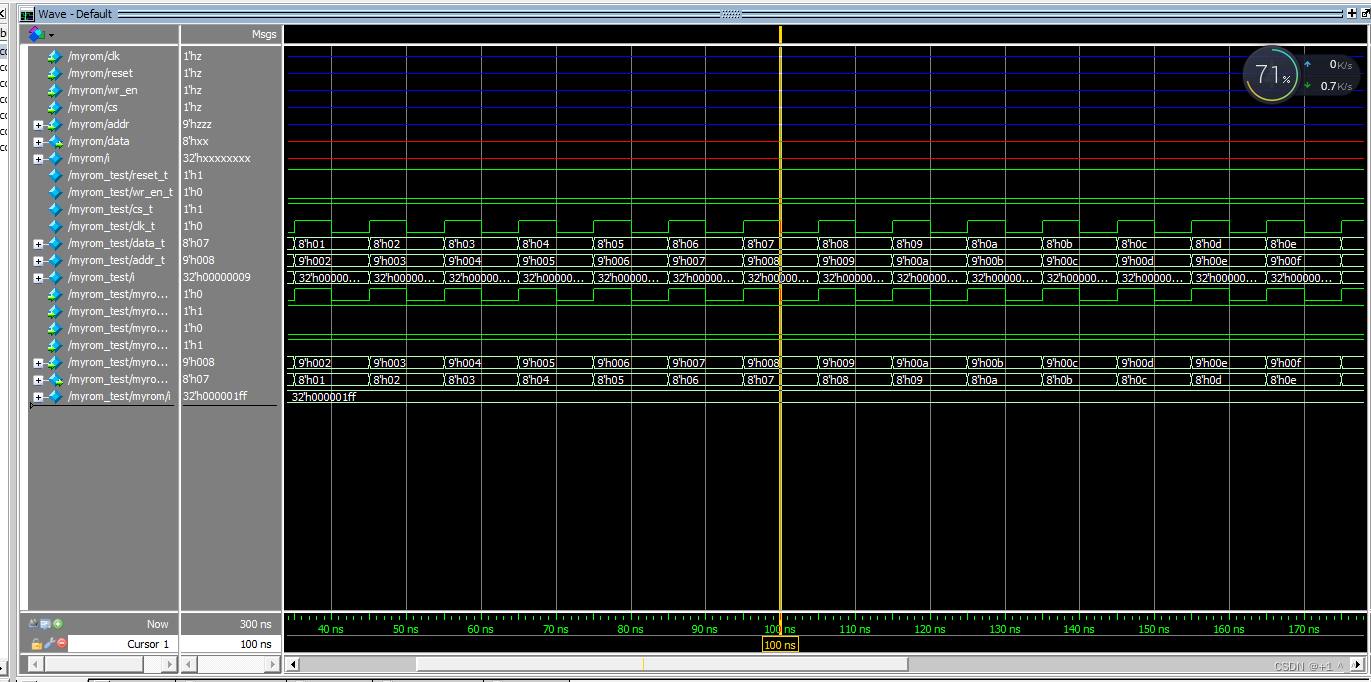Click value 32'h00000009 in Msgs column

click(x=217, y=277)
